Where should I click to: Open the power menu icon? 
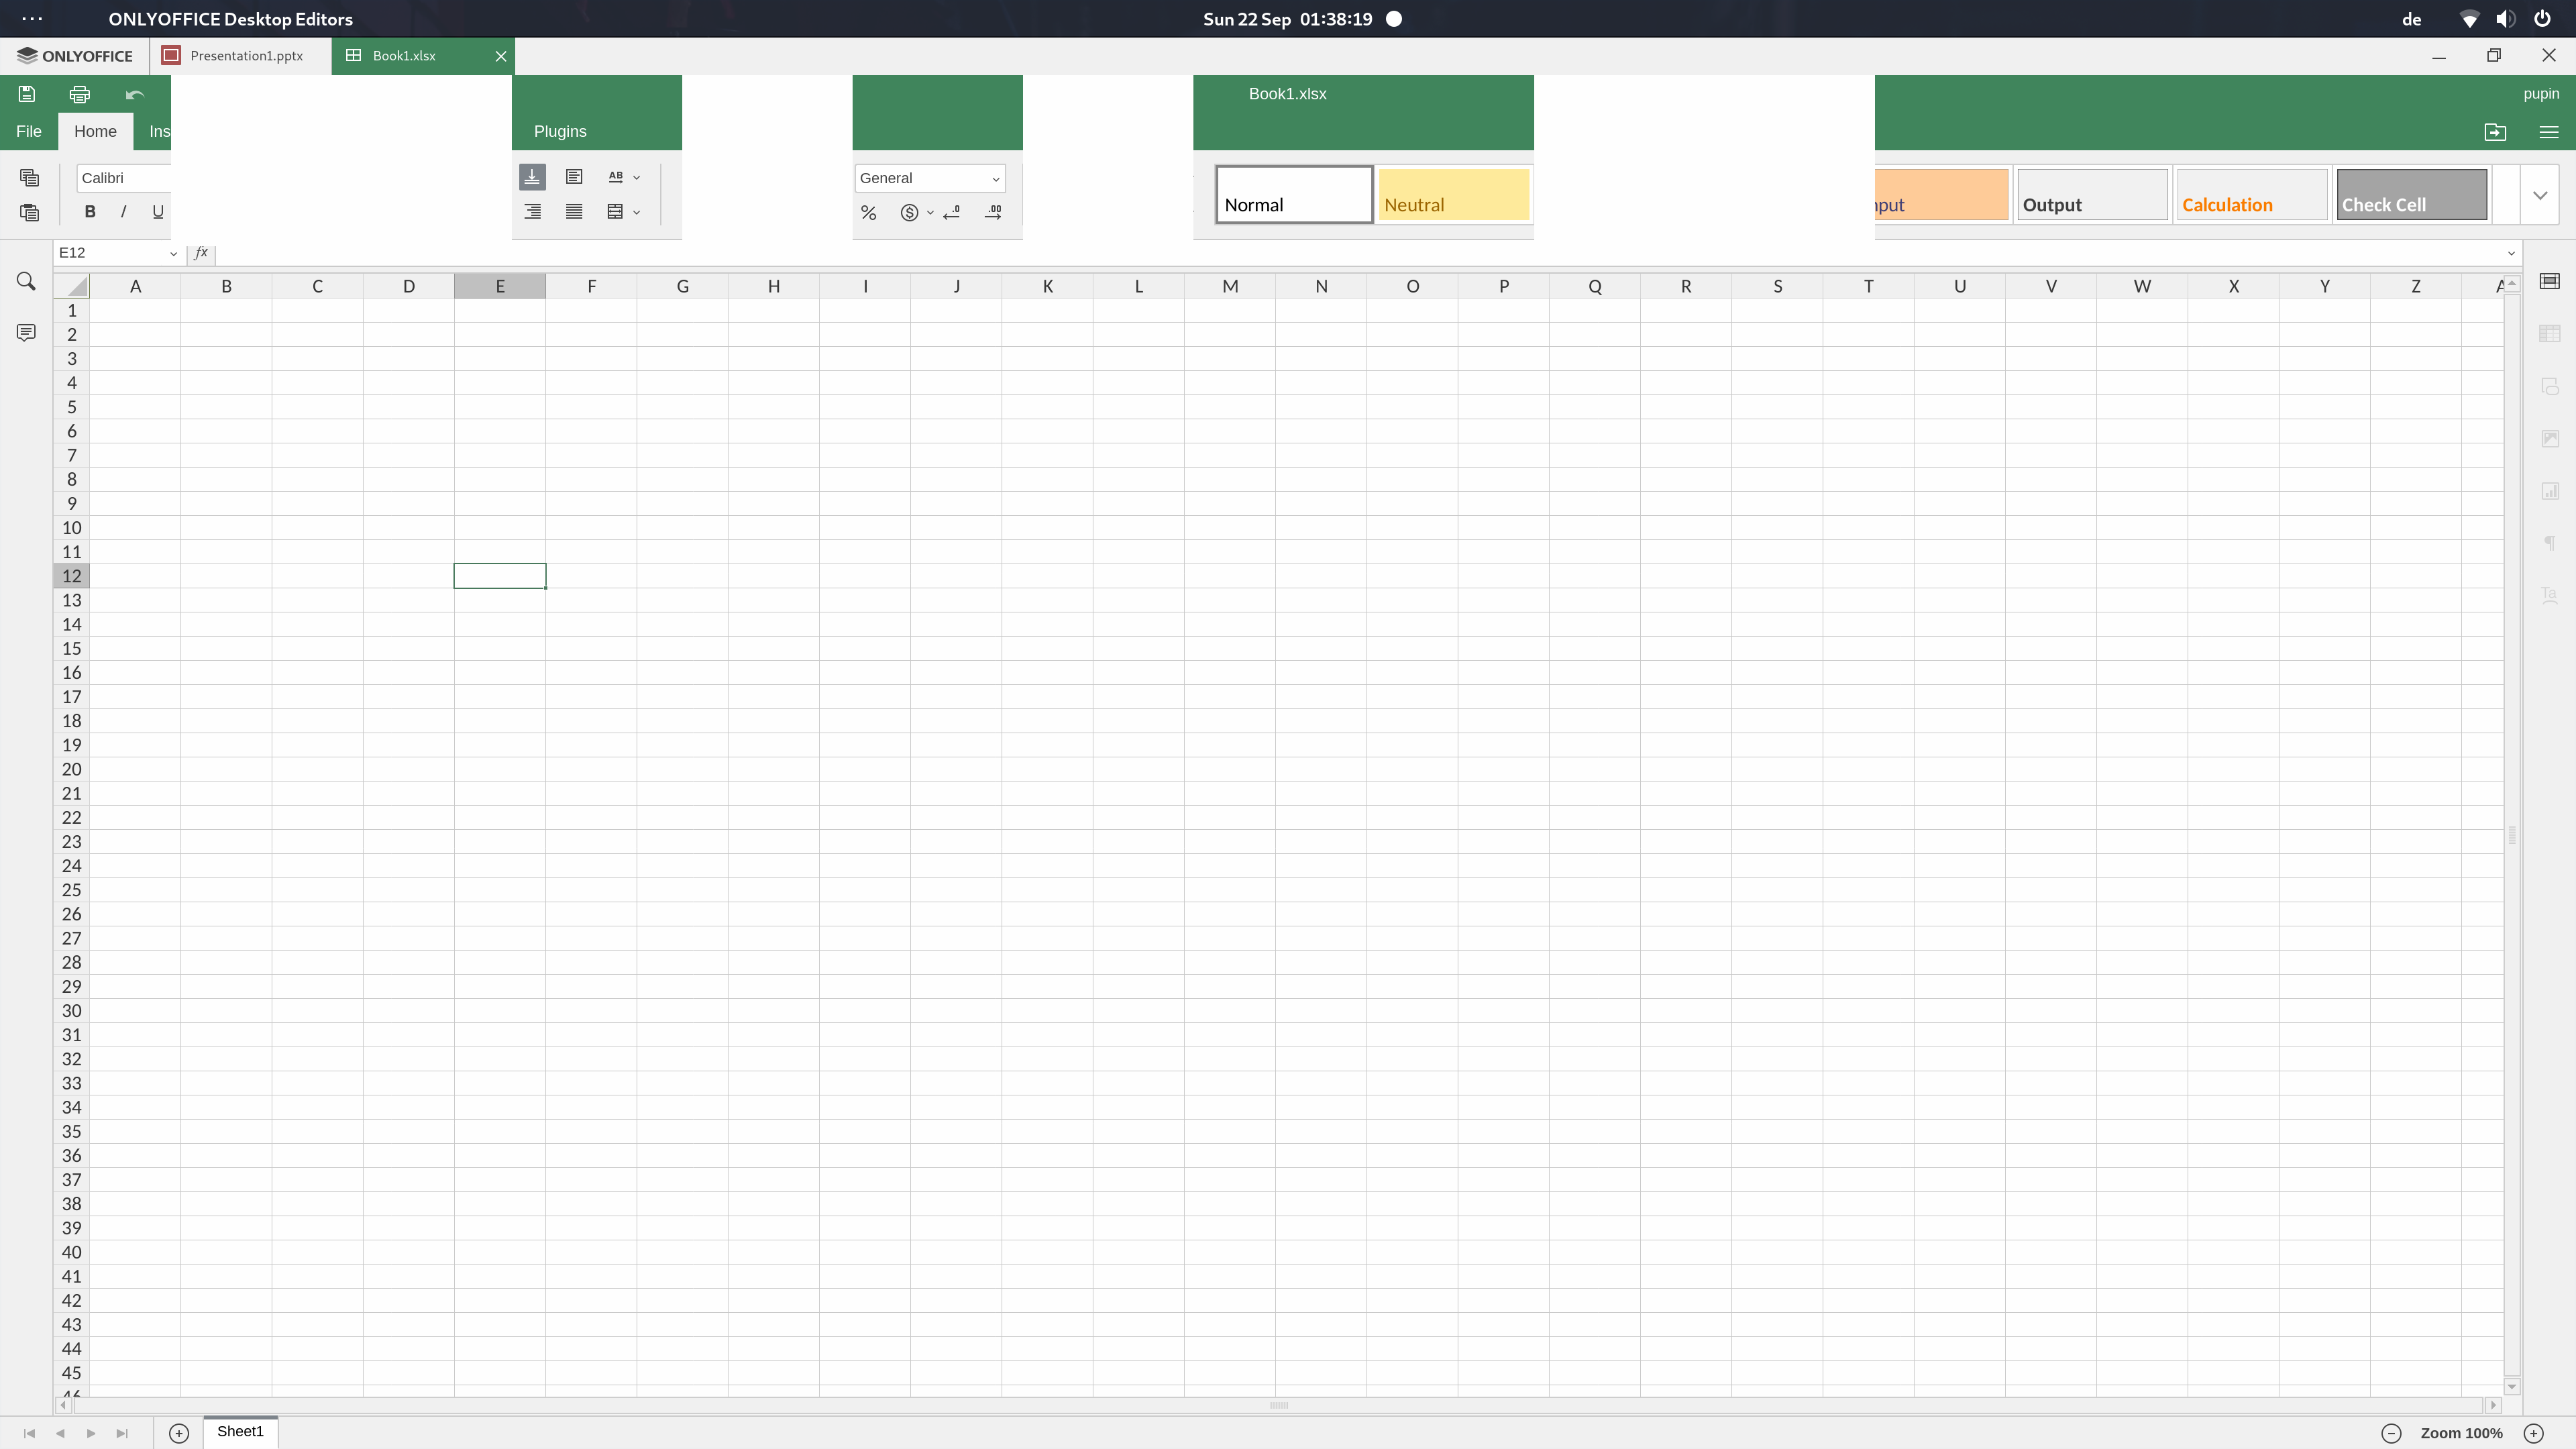point(2542,19)
